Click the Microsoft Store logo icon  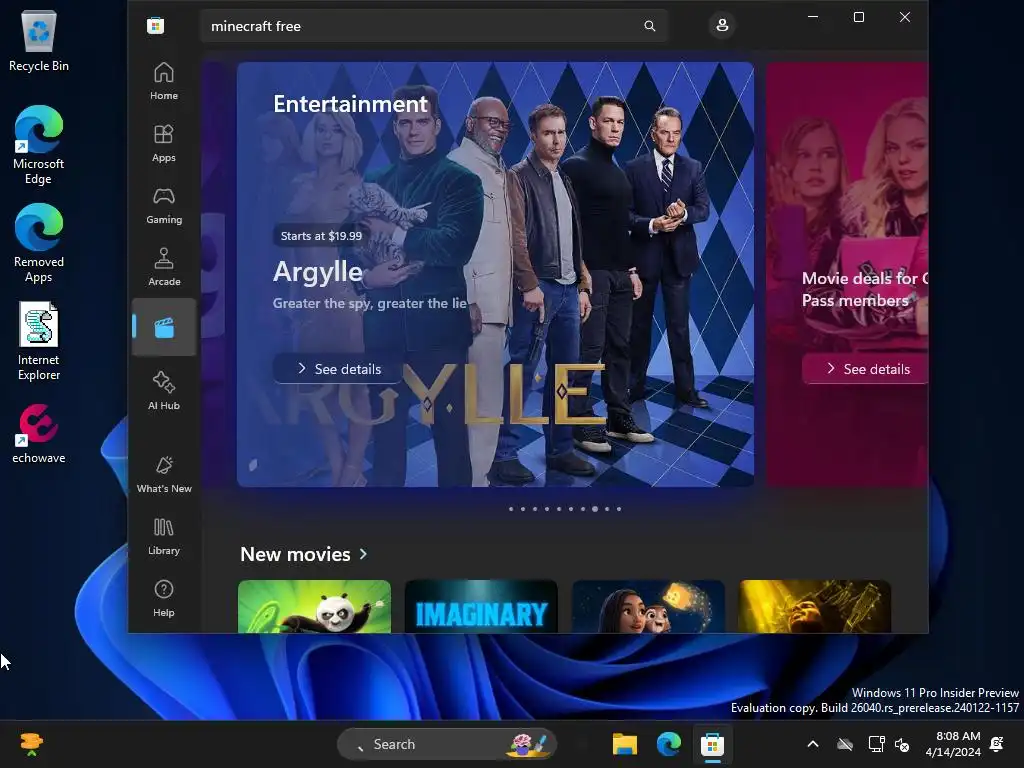pyautogui.click(x=155, y=26)
